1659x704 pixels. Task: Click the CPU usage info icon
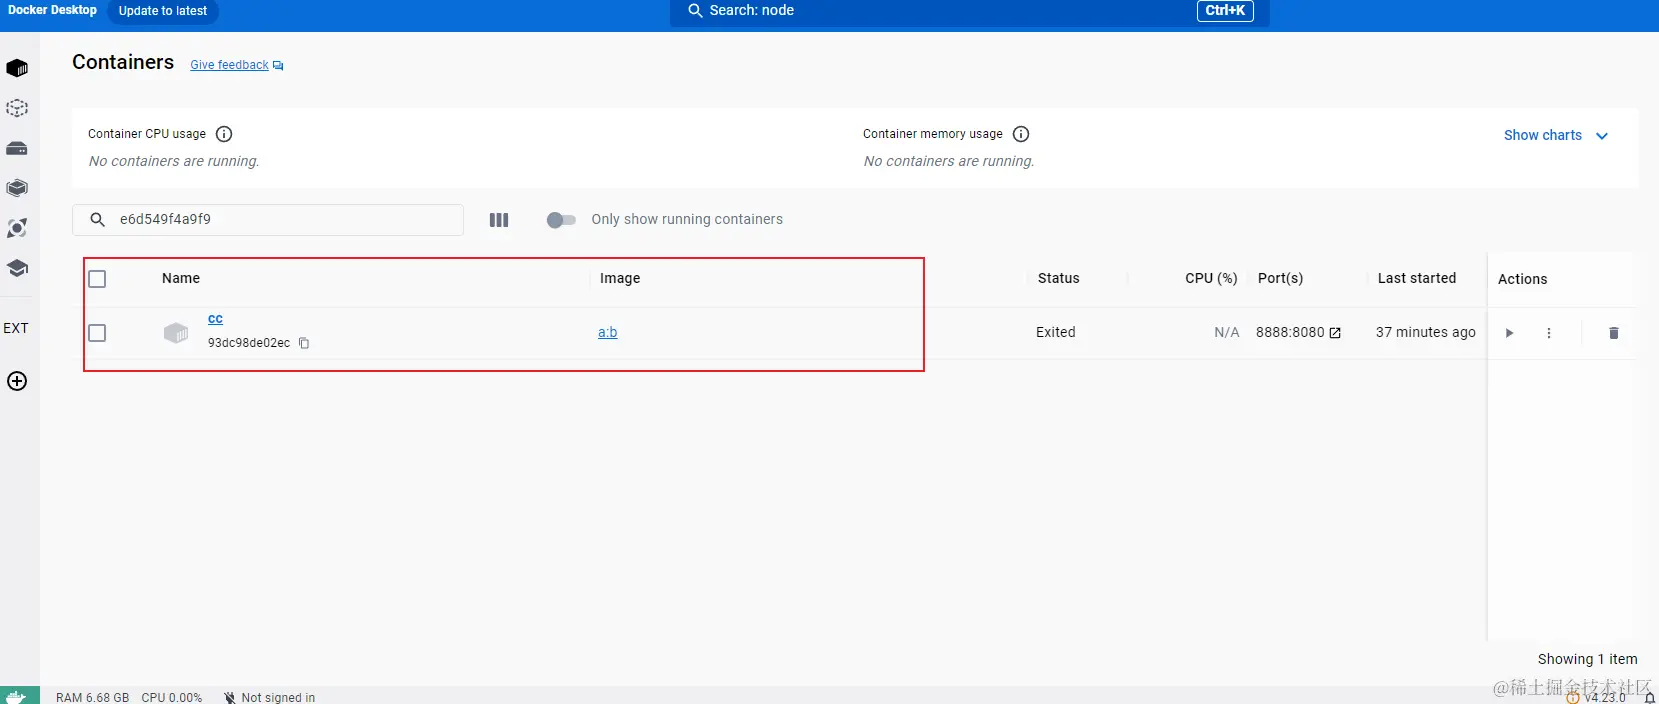point(224,134)
